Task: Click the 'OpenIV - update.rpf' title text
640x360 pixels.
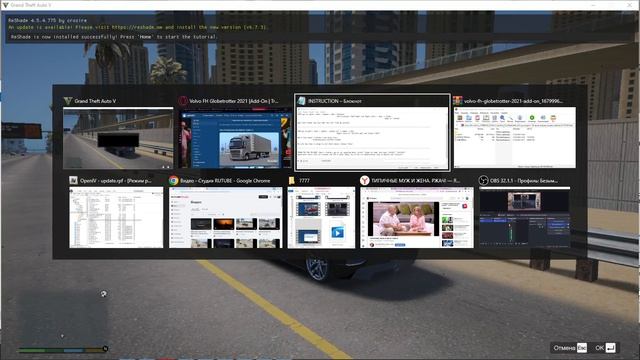Action: (x=116, y=181)
